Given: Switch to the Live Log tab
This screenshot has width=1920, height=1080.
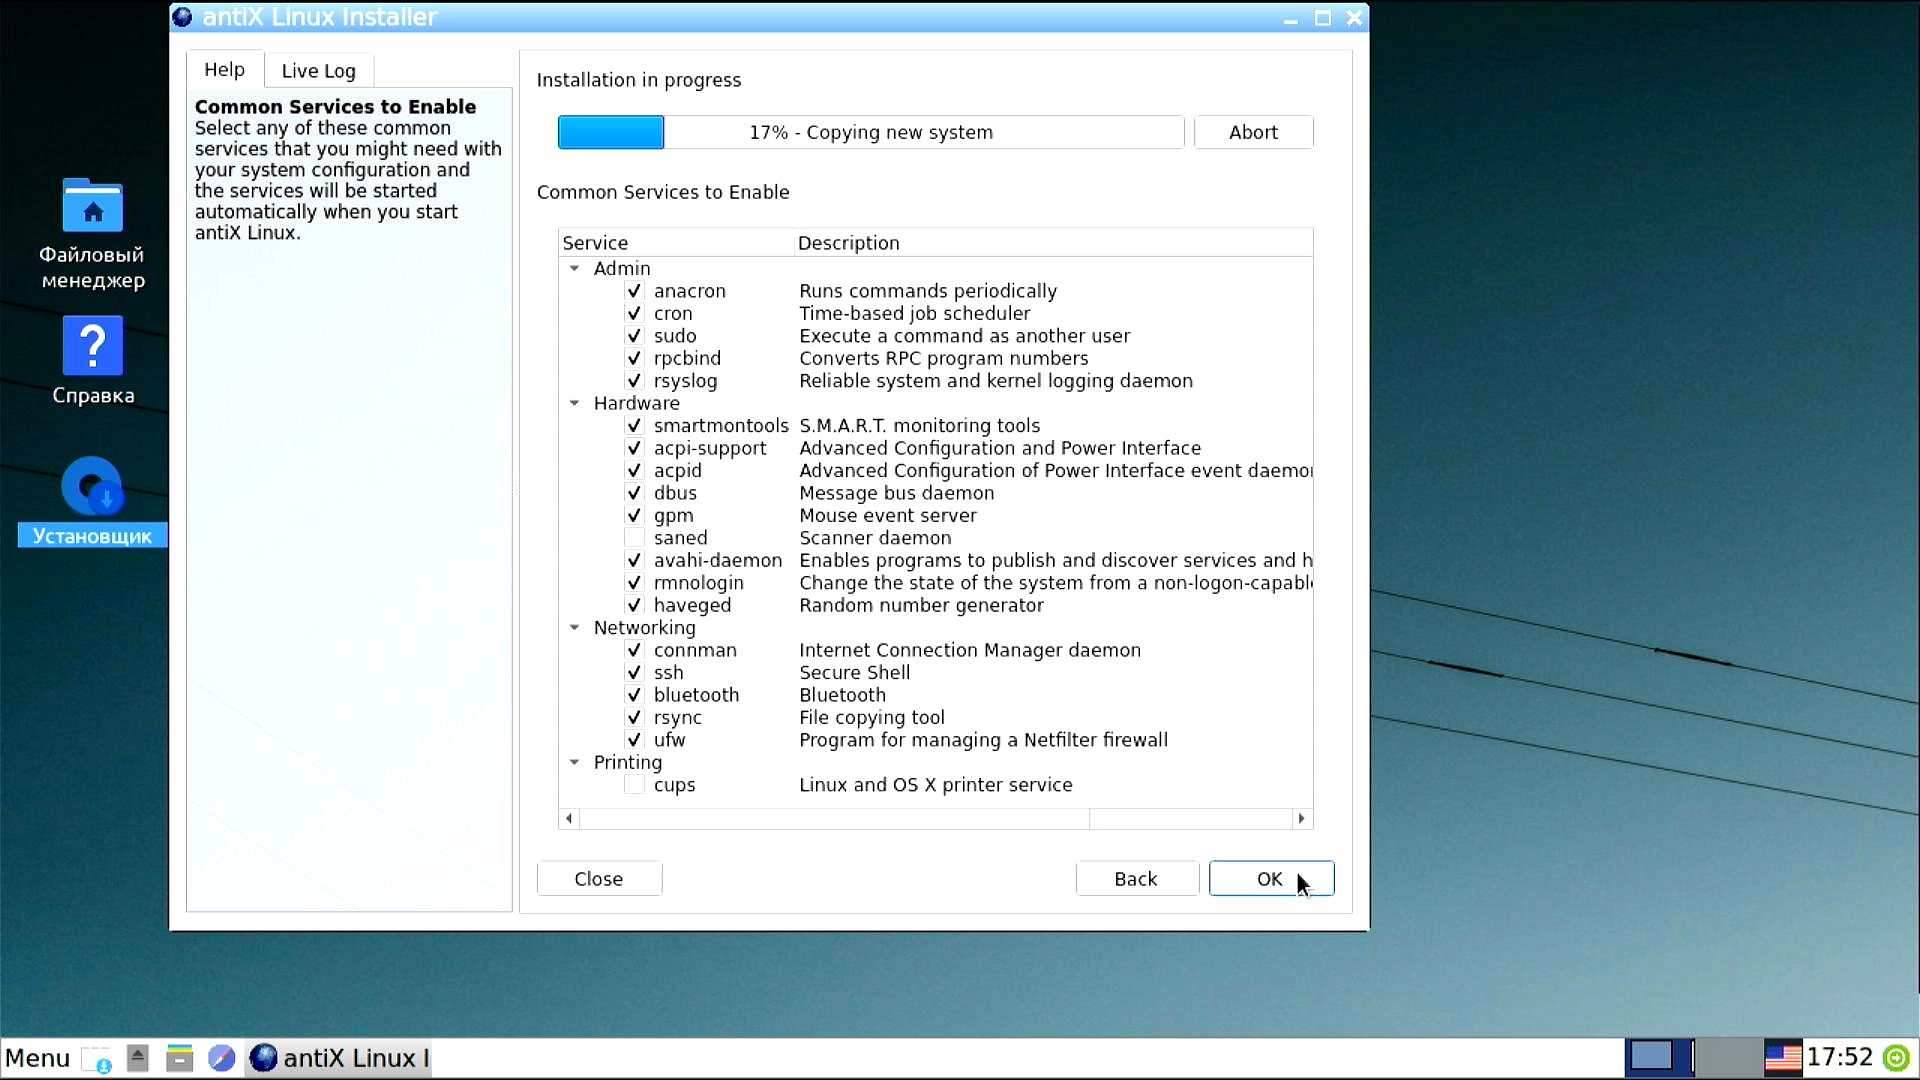Looking at the screenshot, I should [x=318, y=70].
